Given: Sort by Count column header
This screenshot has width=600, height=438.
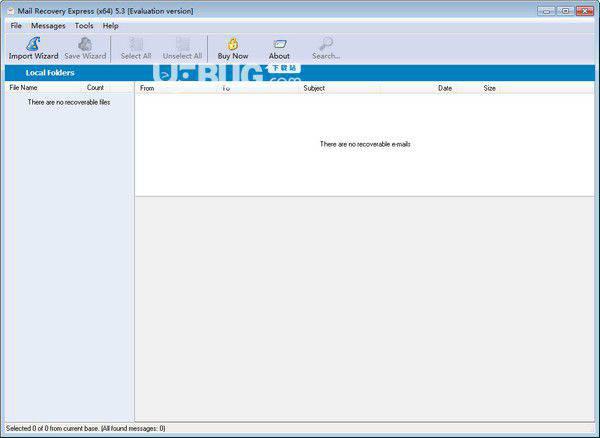Looking at the screenshot, I should [x=95, y=88].
